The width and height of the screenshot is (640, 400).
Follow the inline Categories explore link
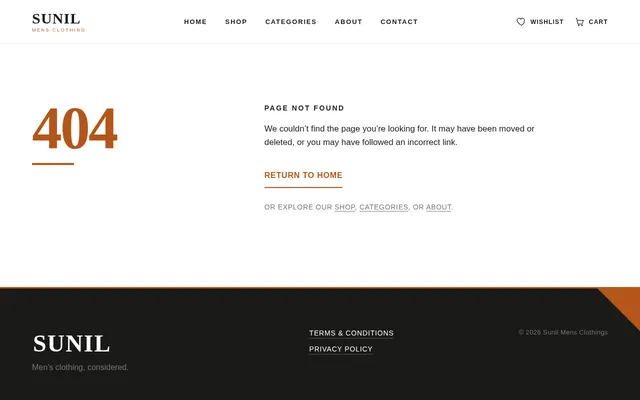[384, 207]
